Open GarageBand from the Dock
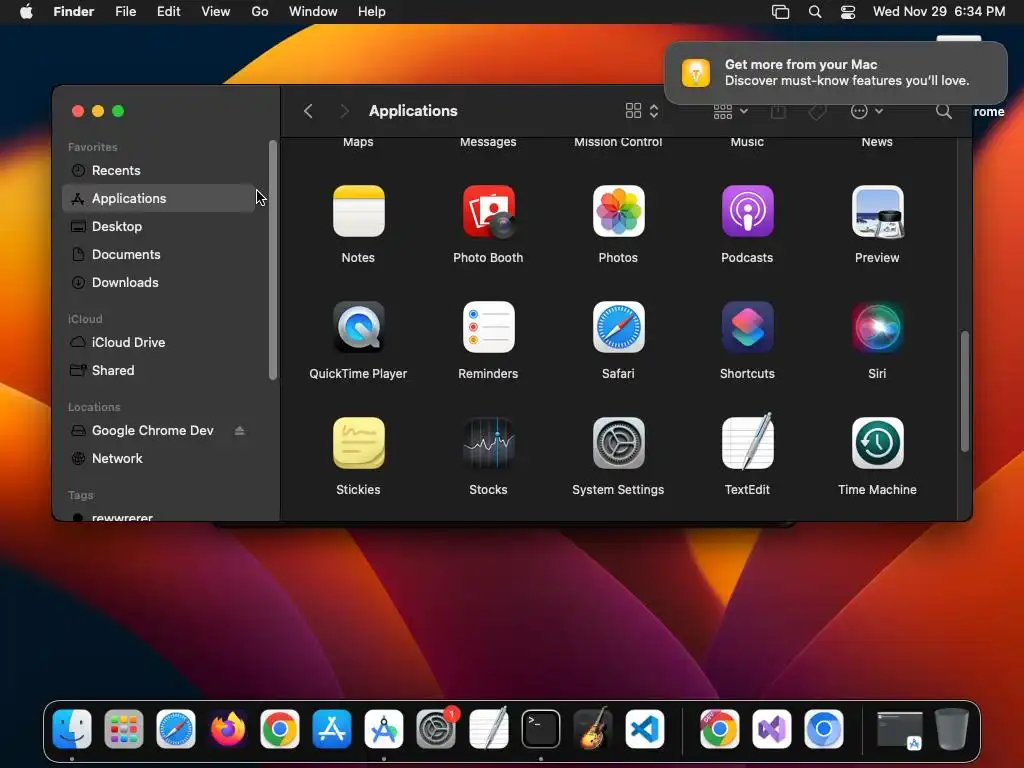Image resolution: width=1024 pixels, height=768 pixels. coord(592,729)
